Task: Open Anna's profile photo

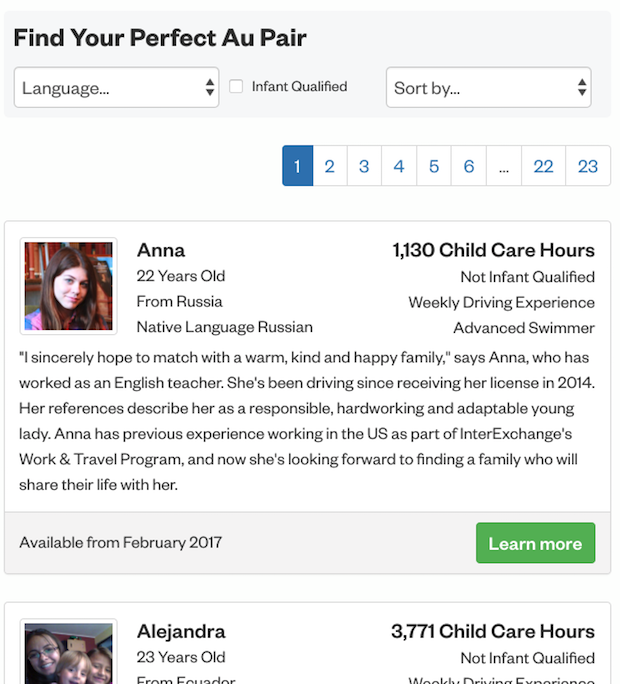Action: (69, 286)
